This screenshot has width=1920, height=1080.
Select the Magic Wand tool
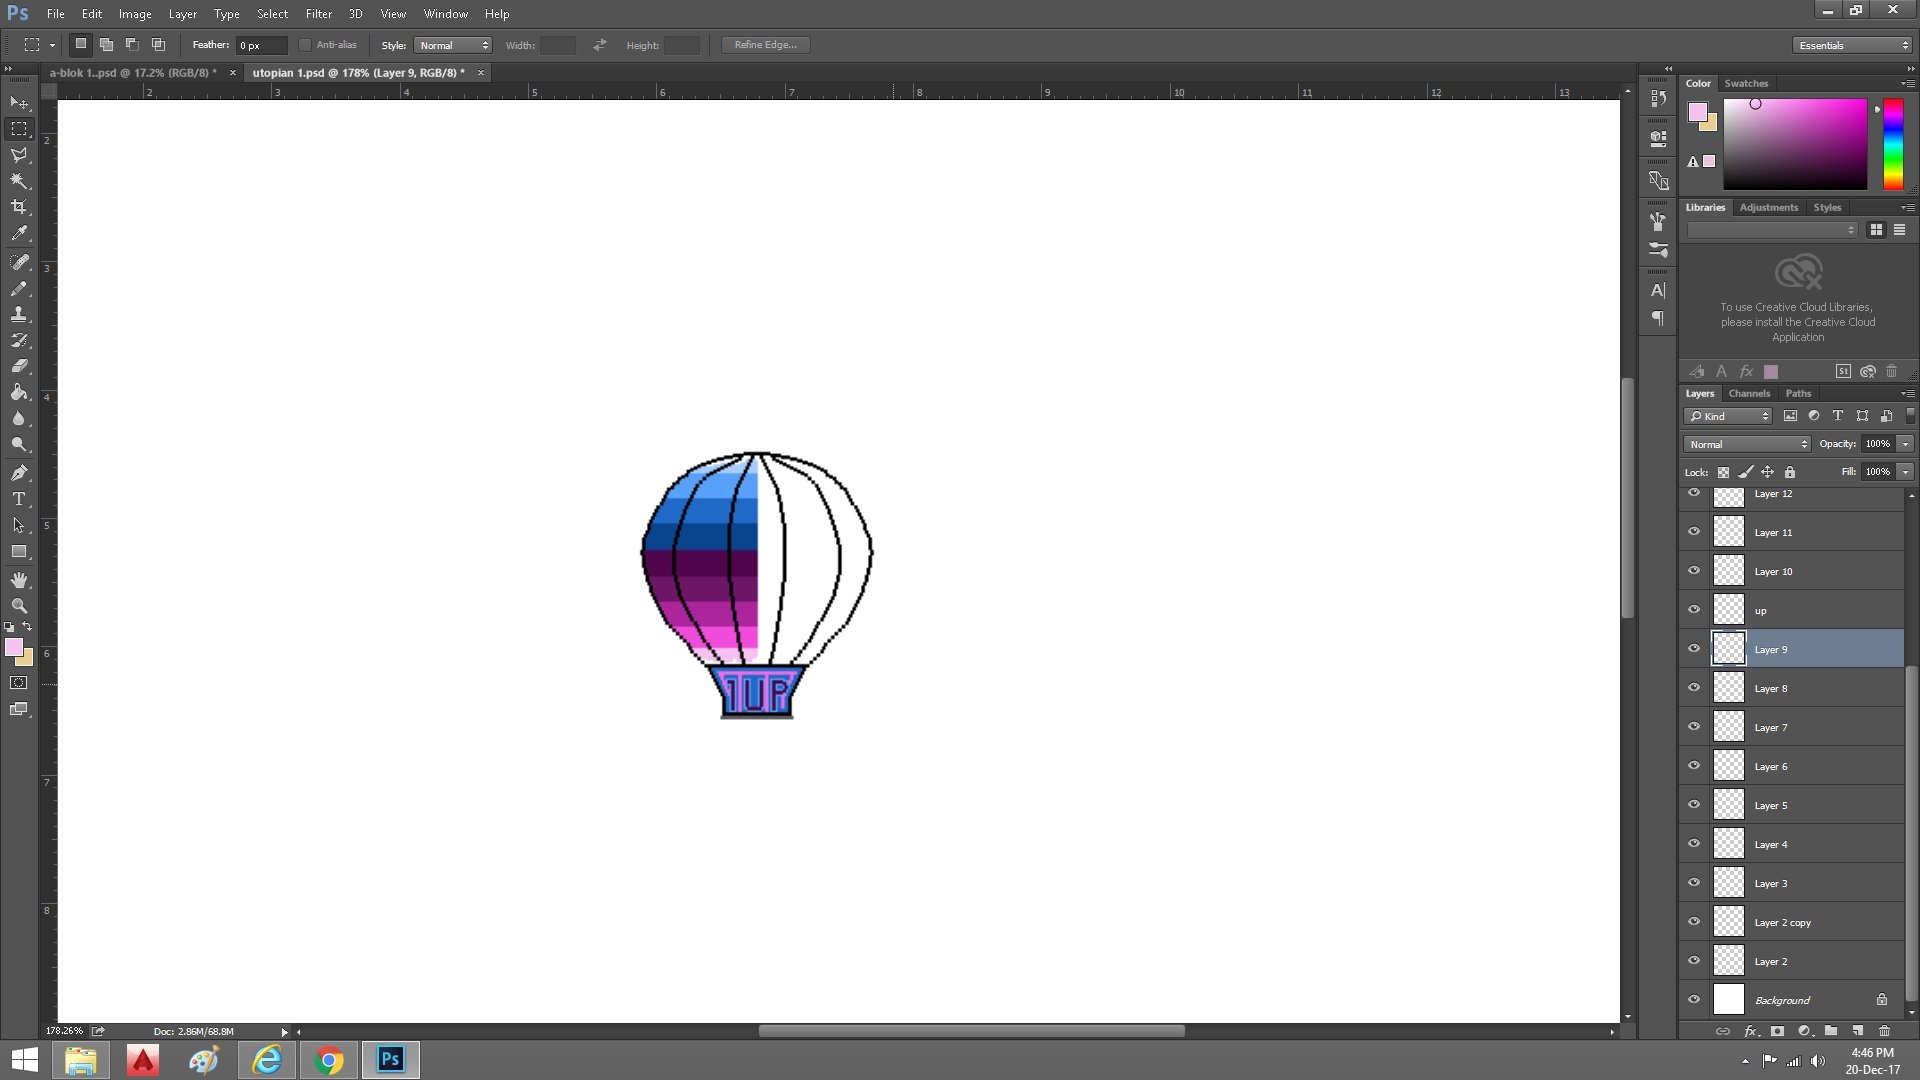pos(19,181)
